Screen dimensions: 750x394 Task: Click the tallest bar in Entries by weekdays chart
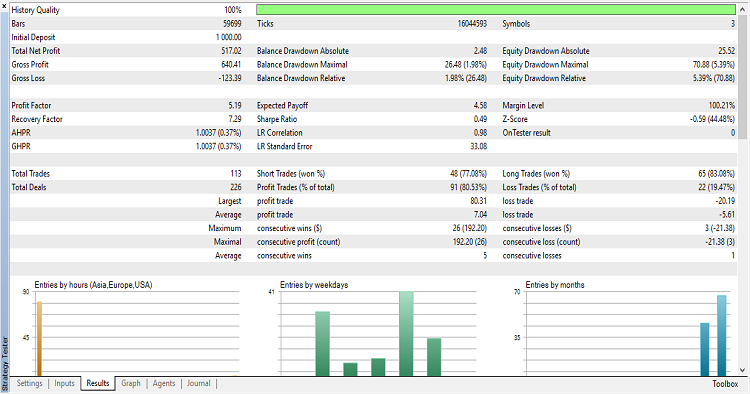click(x=406, y=334)
